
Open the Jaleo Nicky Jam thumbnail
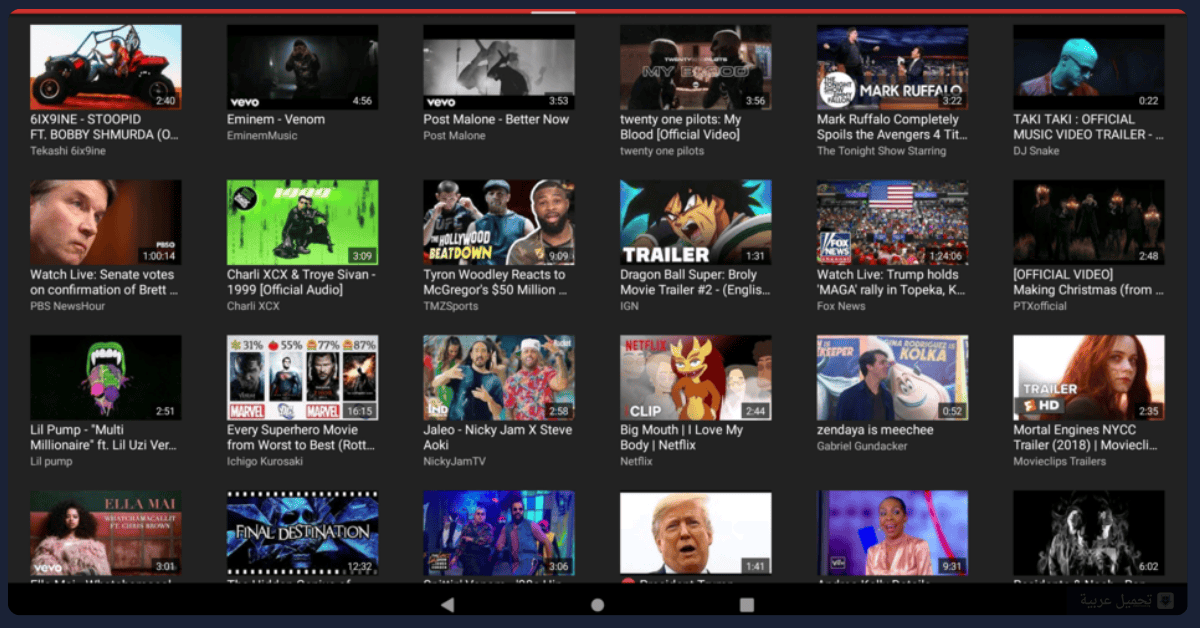click(x=499, y=378)
